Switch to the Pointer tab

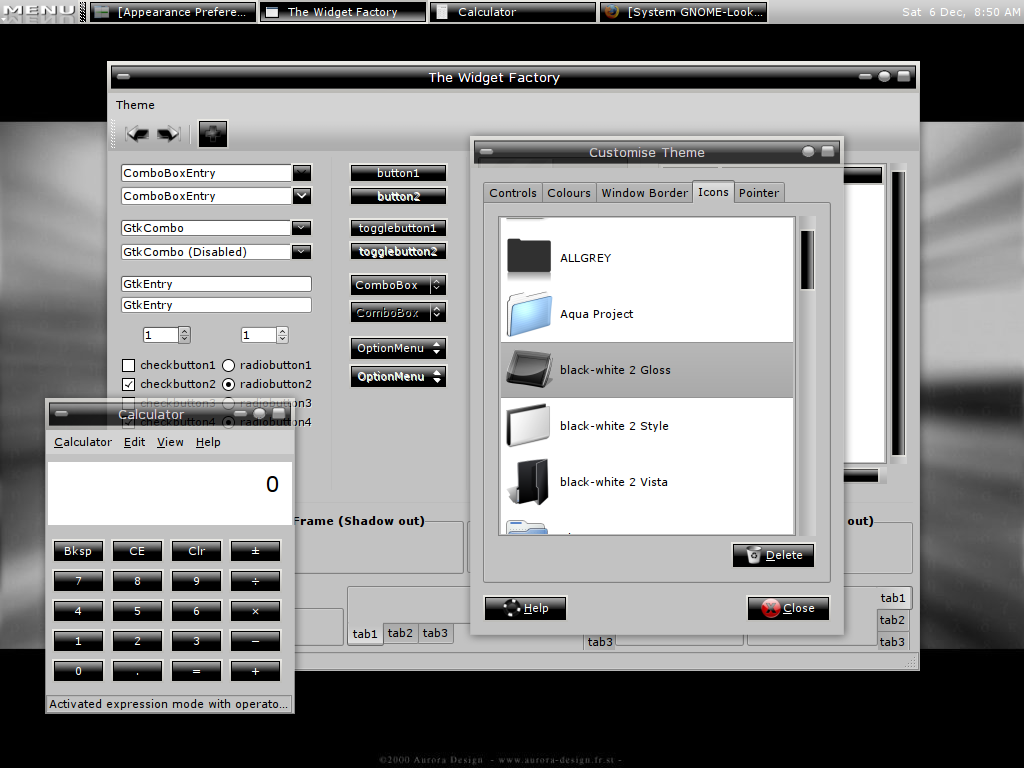click(759, 193)
